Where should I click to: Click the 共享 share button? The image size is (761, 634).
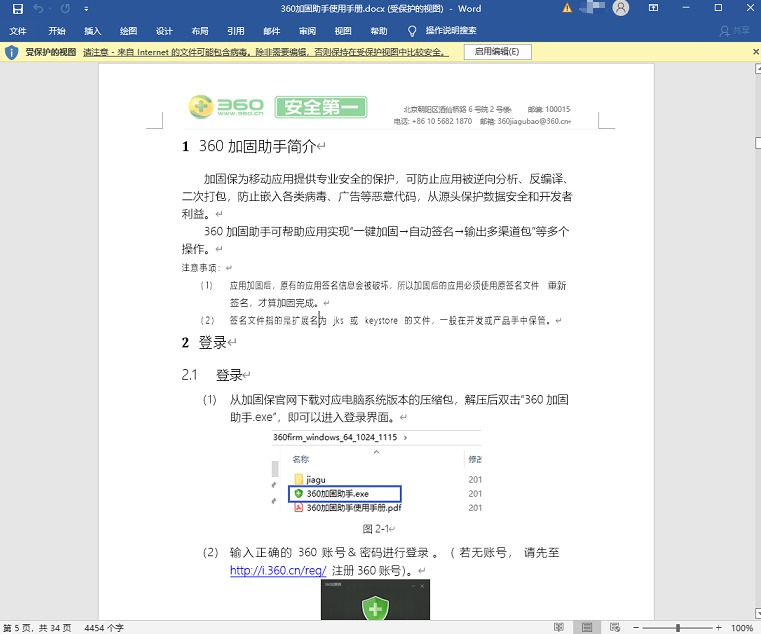[735, 31]
